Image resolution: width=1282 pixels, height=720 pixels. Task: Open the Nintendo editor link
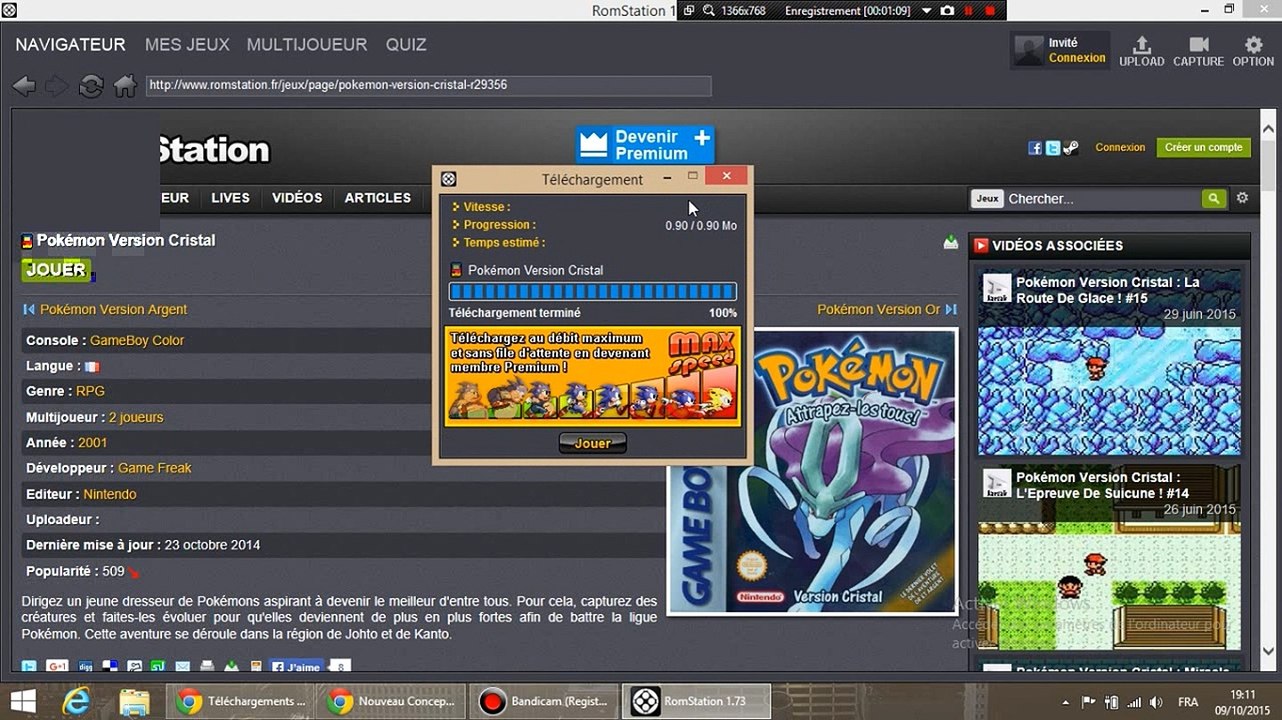[110, 494]
